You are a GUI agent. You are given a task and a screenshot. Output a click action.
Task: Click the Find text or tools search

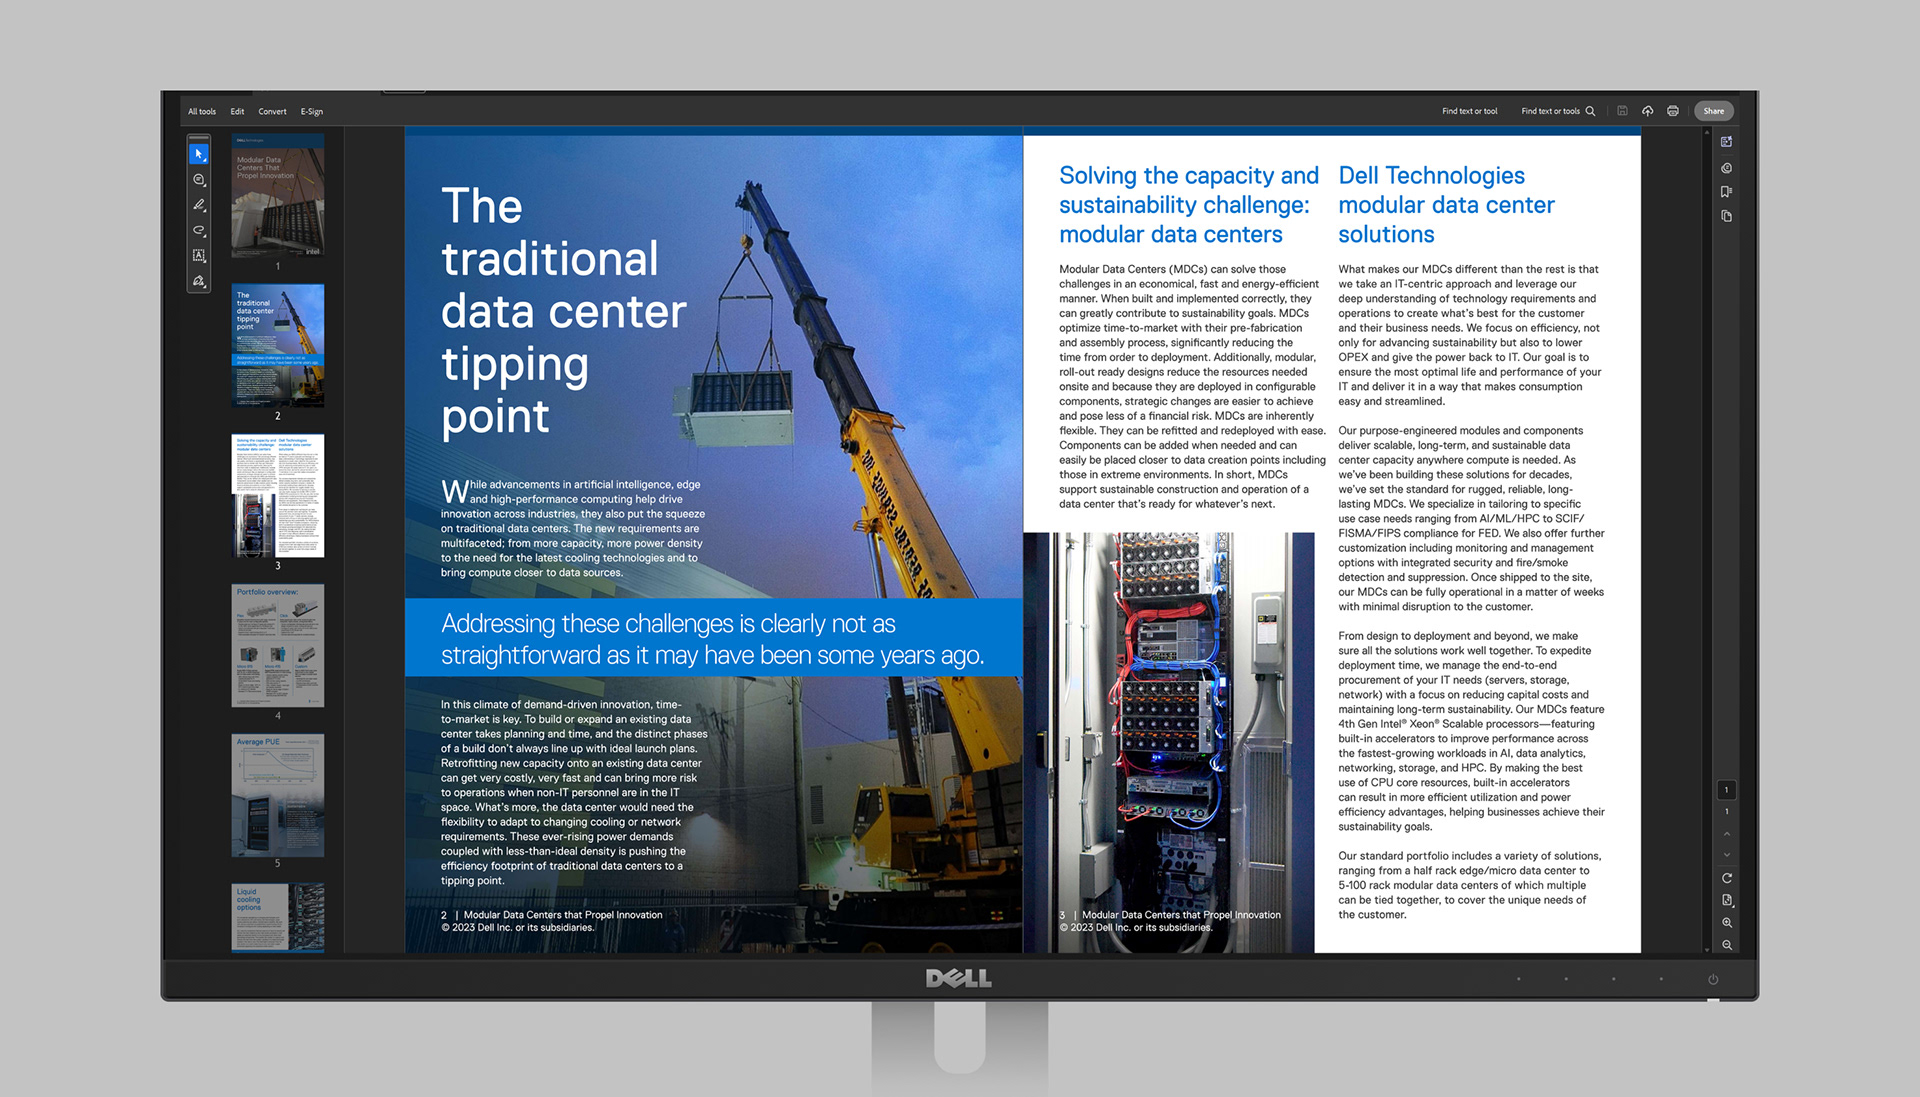(x=1557, y=111)
